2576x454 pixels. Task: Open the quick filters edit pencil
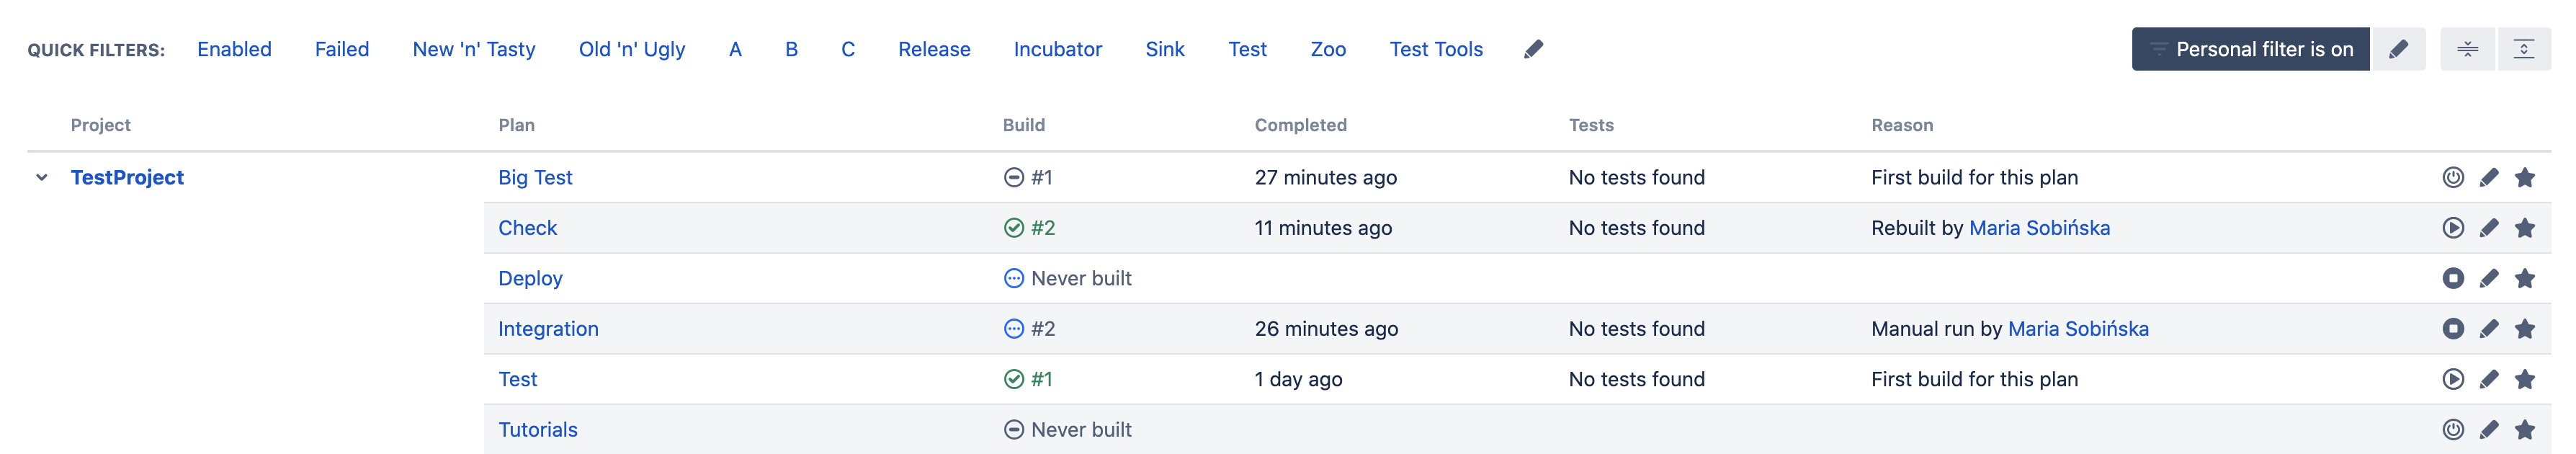pos(1535,48)
